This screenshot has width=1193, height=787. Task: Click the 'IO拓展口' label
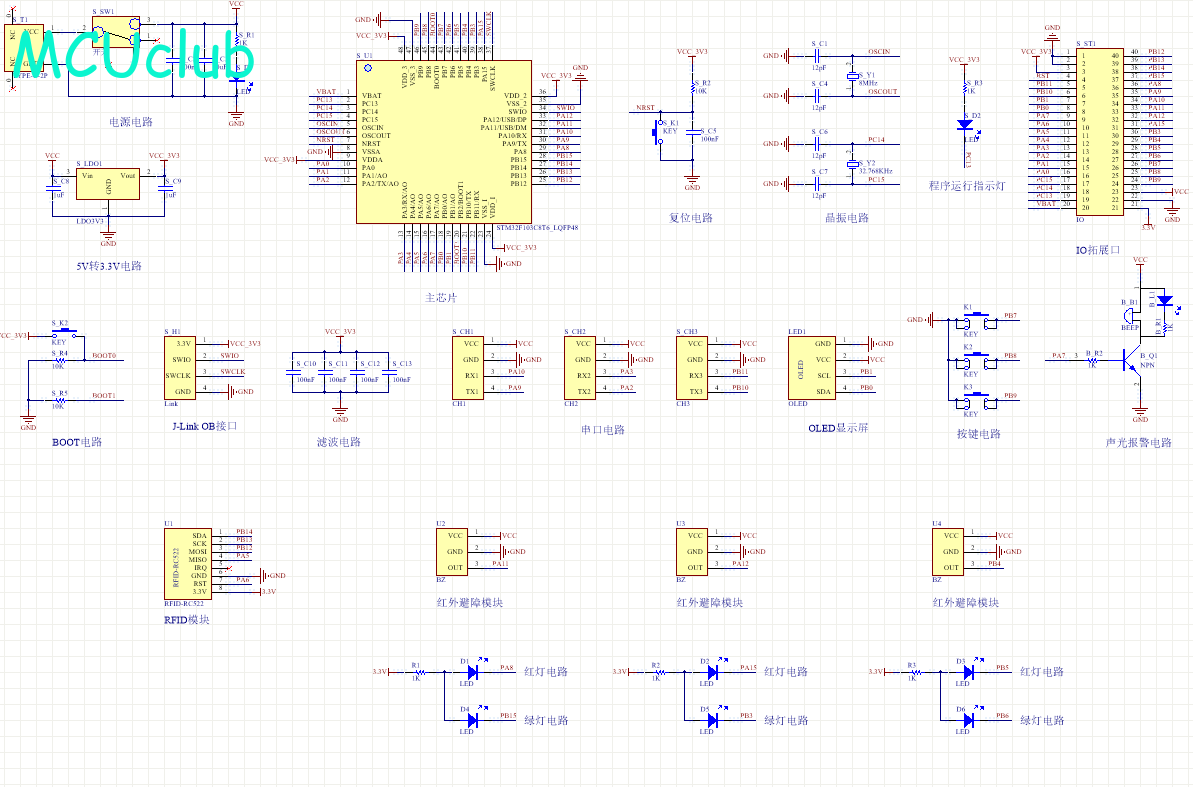(1098, 250)
